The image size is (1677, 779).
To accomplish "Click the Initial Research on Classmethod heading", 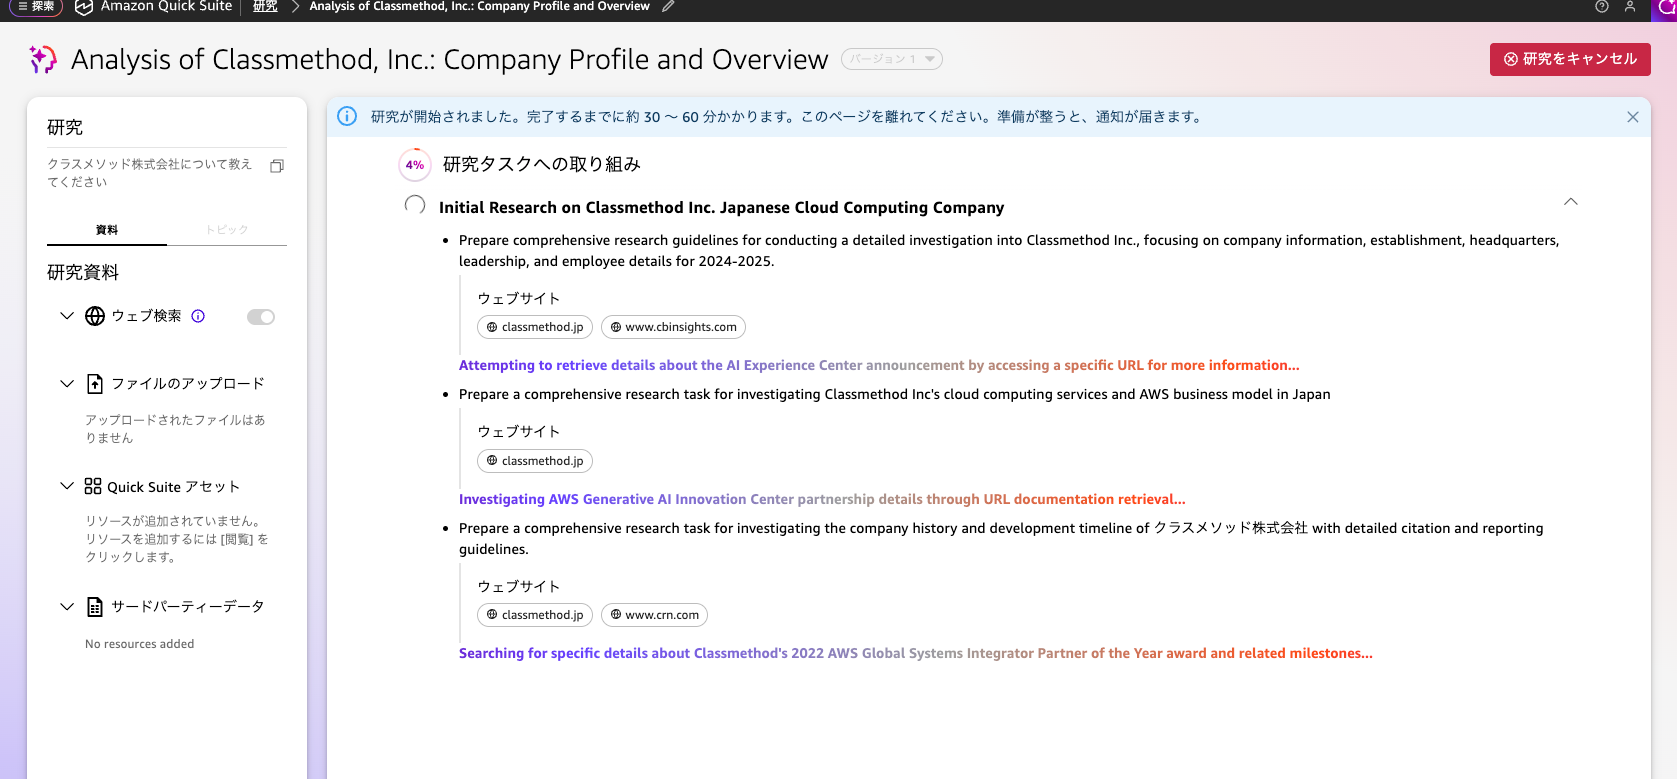I will click(721, 208).
